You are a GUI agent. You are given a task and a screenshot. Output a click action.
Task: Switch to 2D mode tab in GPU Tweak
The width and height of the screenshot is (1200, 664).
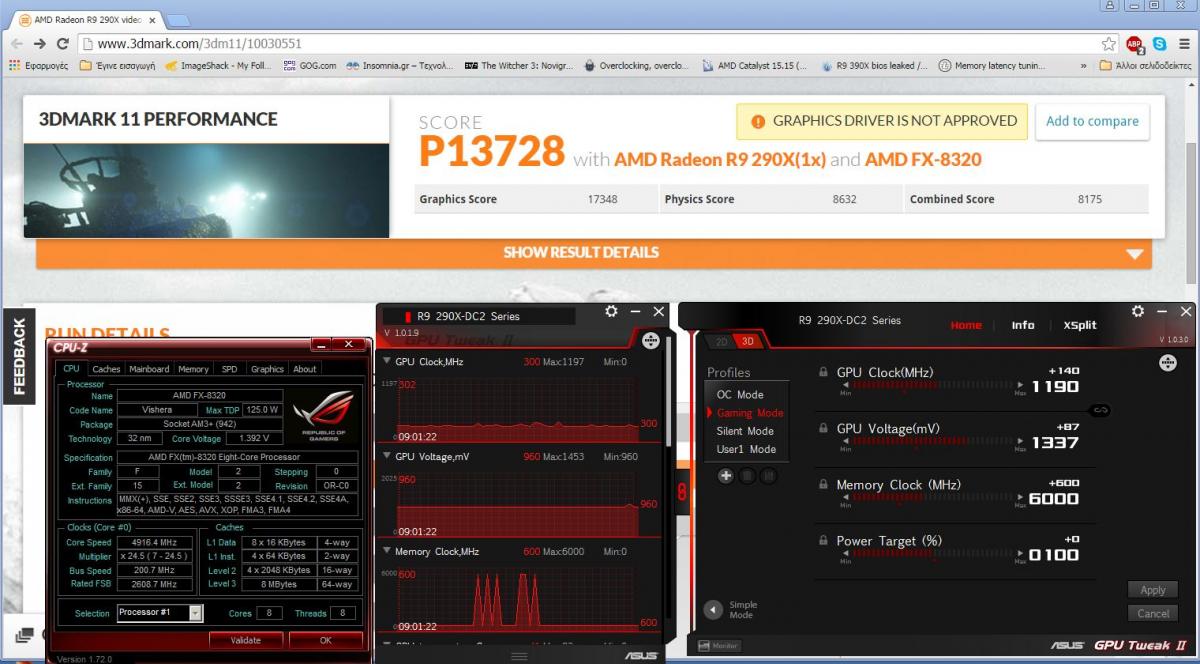tap(721, 341)
